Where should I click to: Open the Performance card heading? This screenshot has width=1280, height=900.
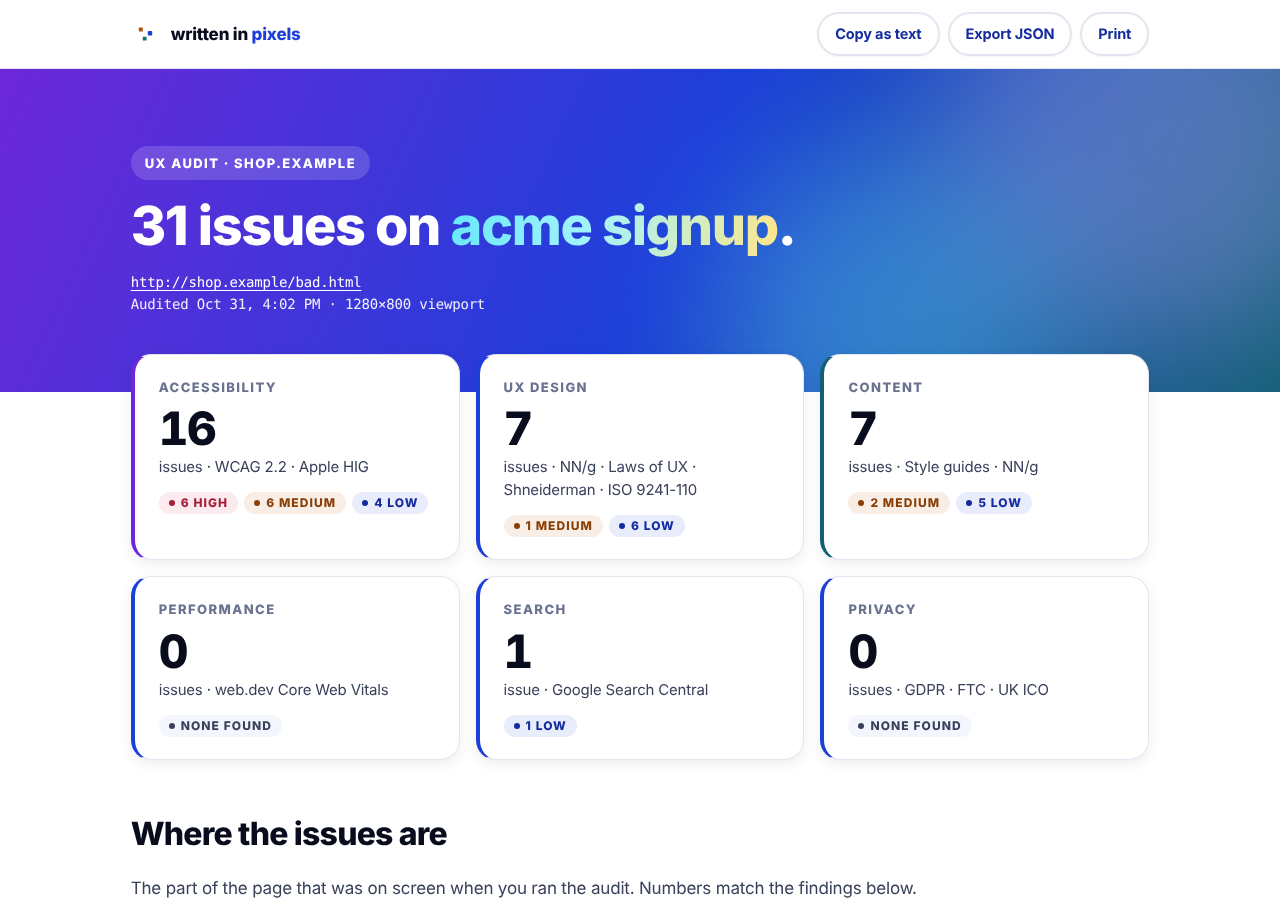point(217,609)
